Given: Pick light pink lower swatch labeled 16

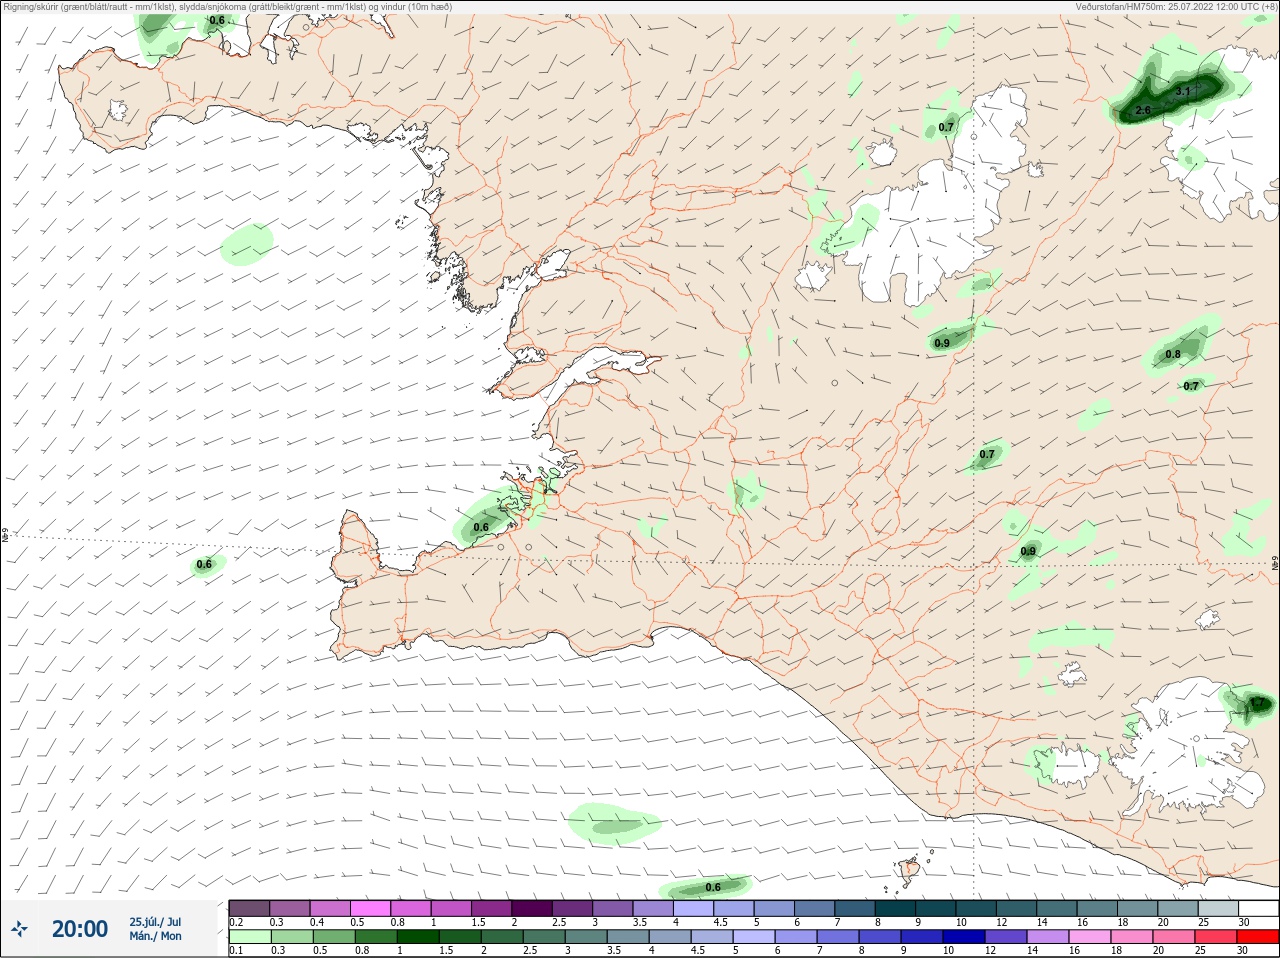Looking at the screenshot, I should (1090, 937).
